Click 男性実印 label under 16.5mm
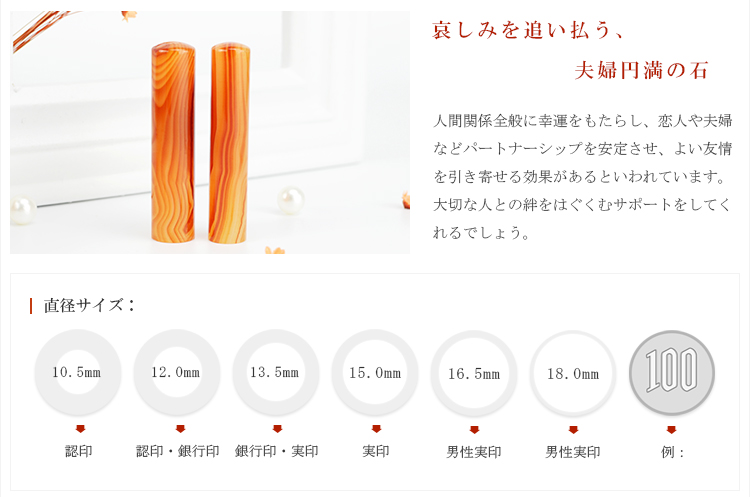The image size is (750, 497). 474,452
